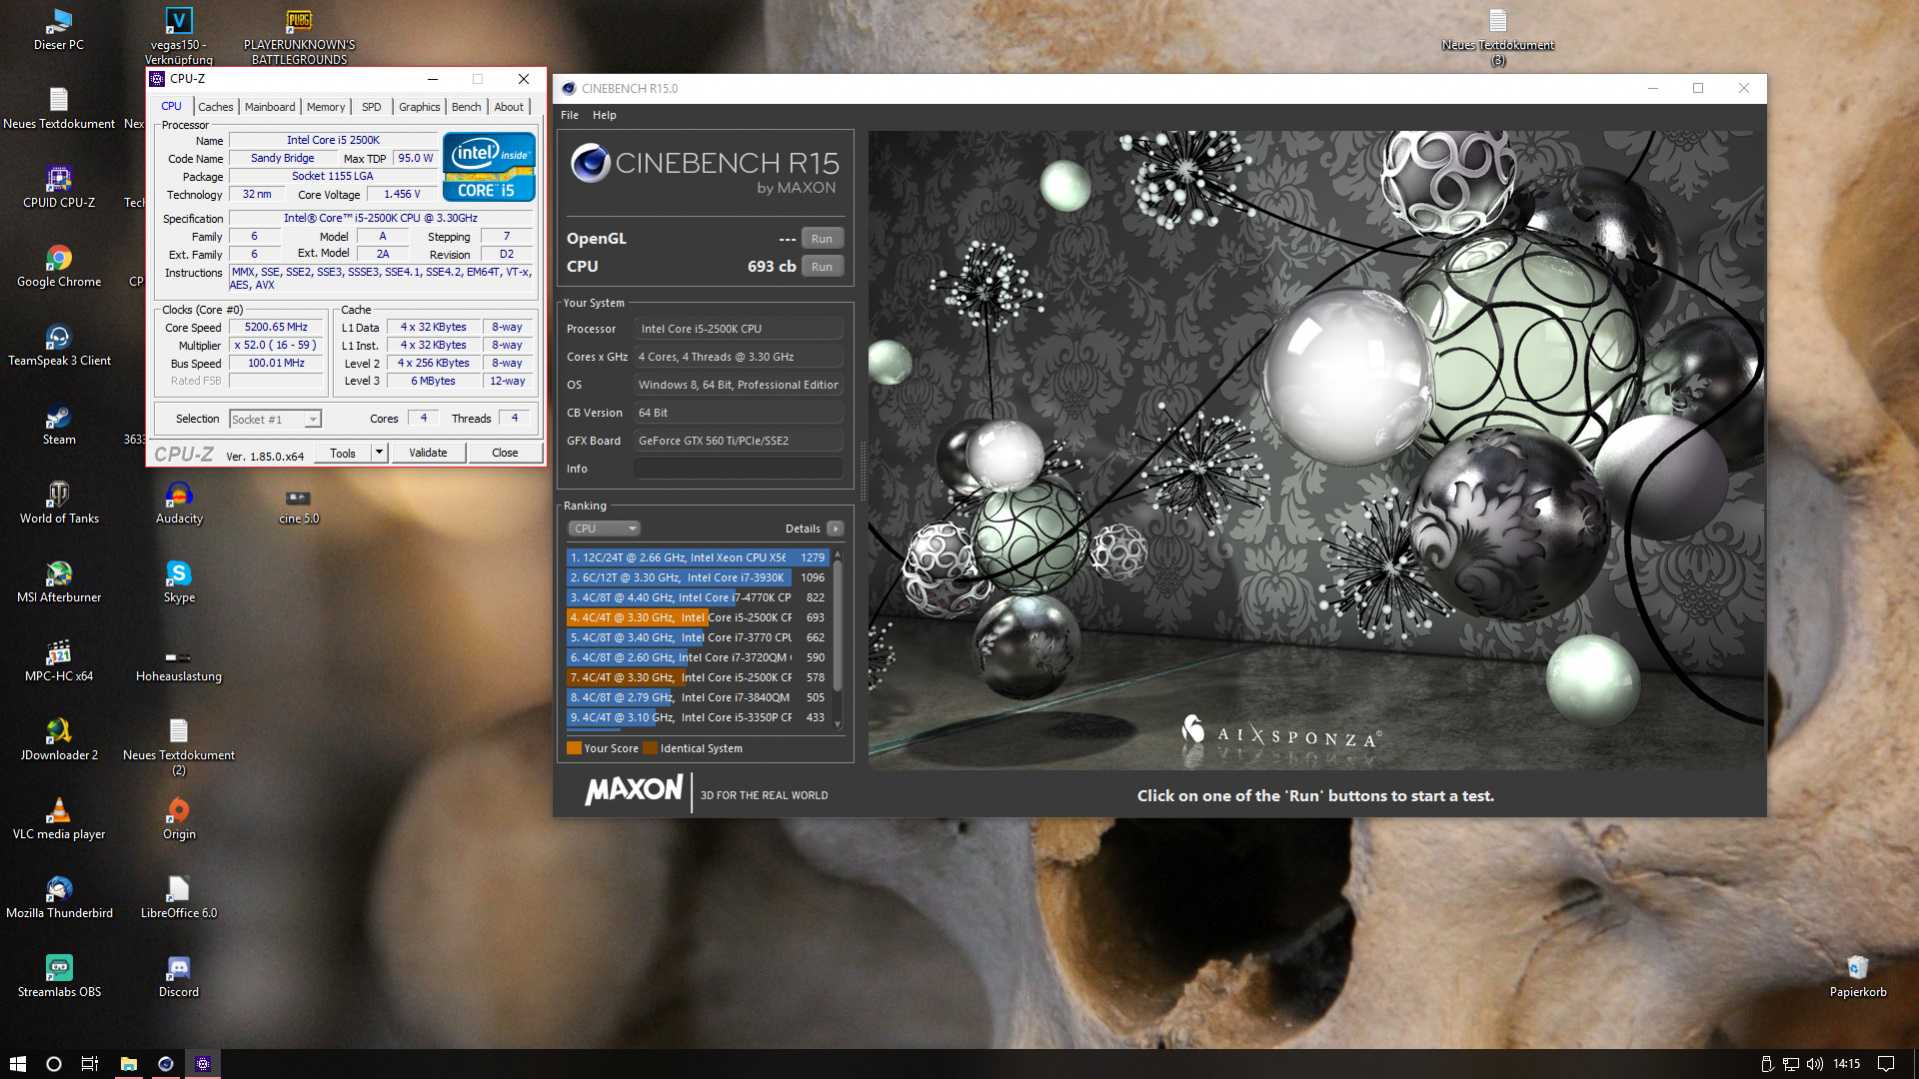Open Neues Textdokument (3) file icon
Screen dimensions: 1919x1079
[x=1497, y=36]
